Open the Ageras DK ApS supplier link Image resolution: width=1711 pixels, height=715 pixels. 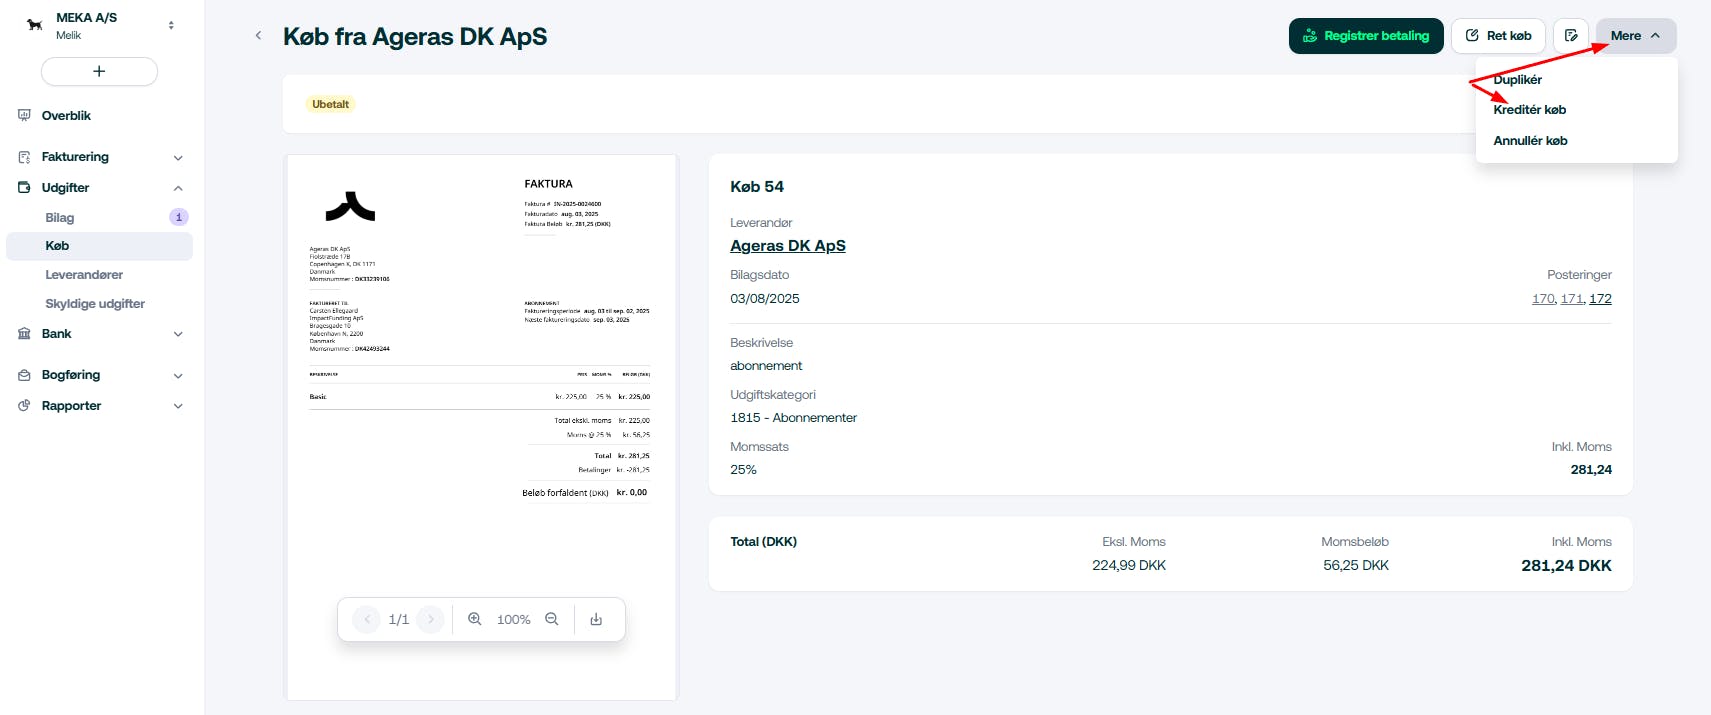coord(788,246)
